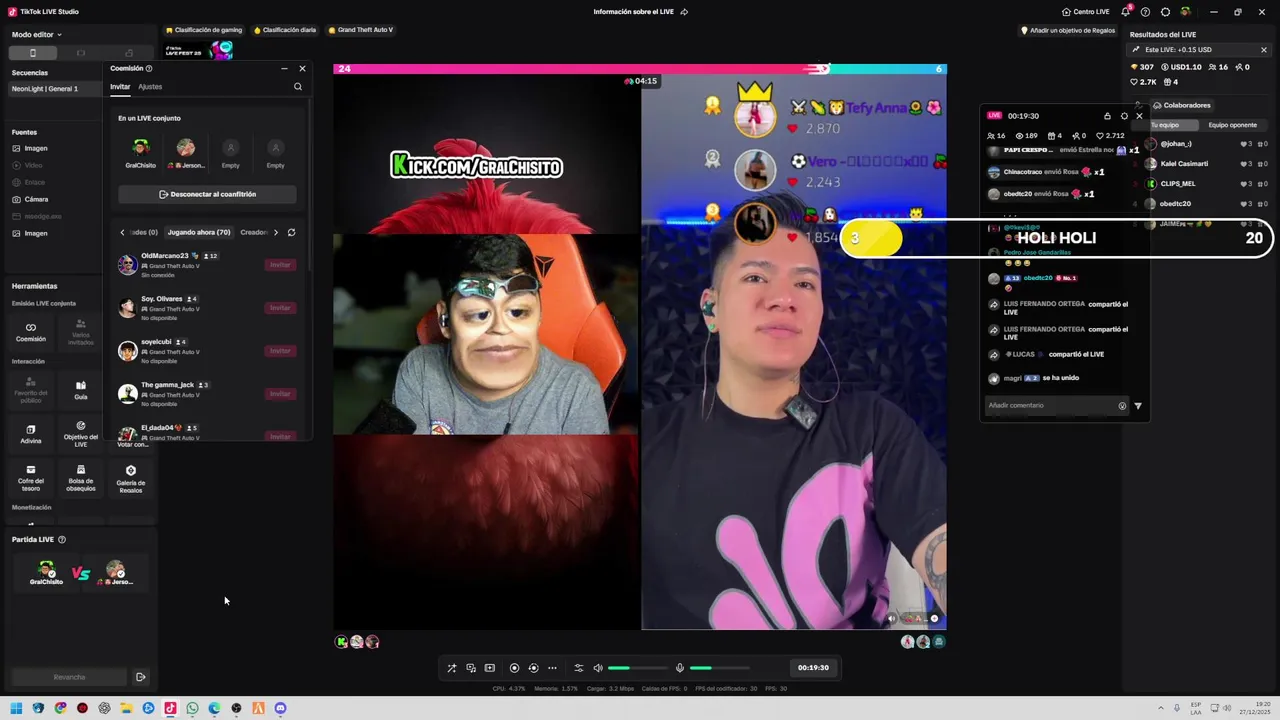Refresh the Jugando ahora list
The width and height of the screenshot is (1280, 720).
(291, 232)
